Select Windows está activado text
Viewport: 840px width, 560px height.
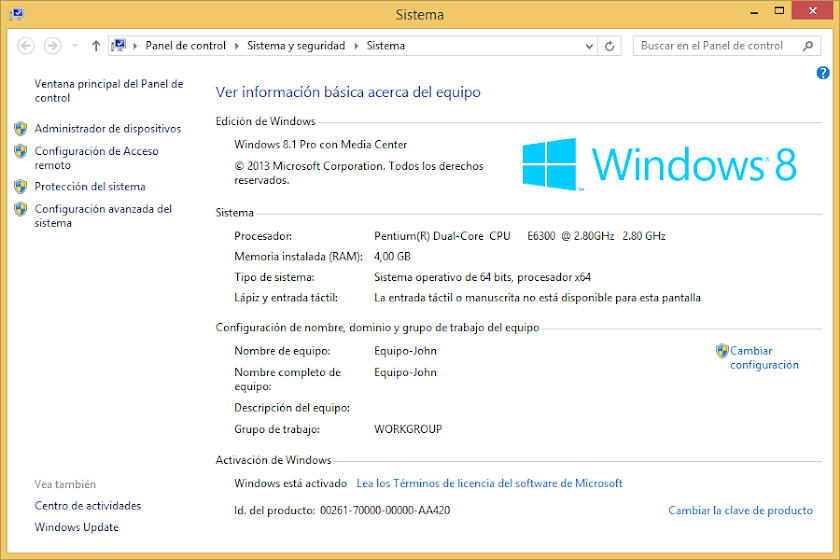coord(290,483)
